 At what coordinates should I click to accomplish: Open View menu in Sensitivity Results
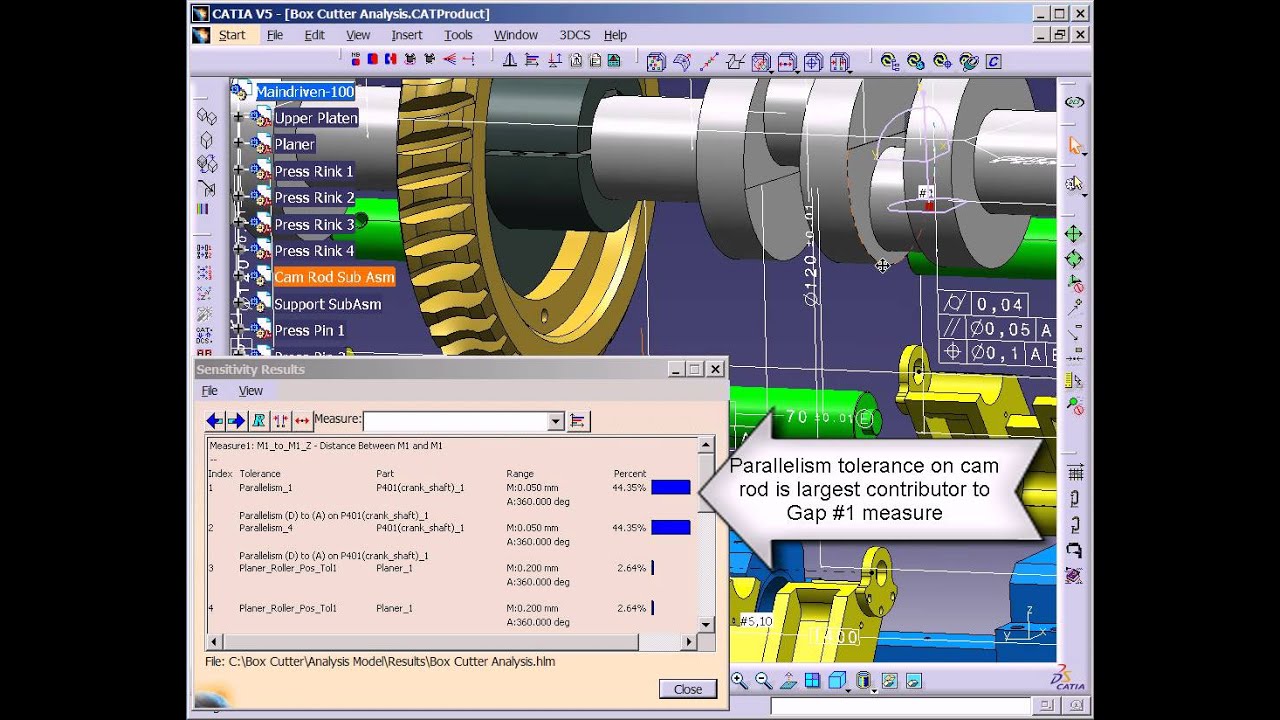pyautogui.click(x=251, y=391)
